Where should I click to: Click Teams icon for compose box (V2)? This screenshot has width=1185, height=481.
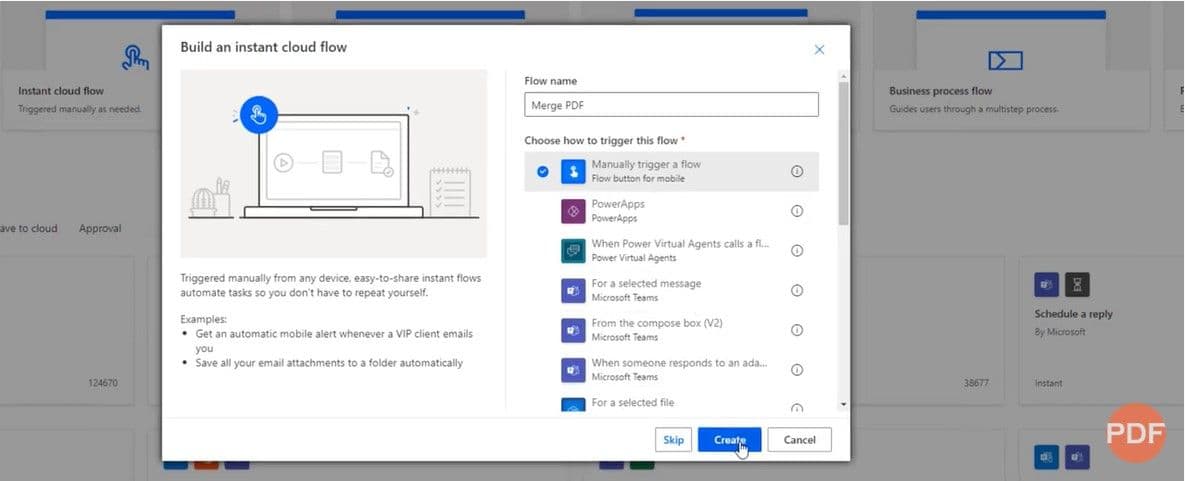(573, 330)
